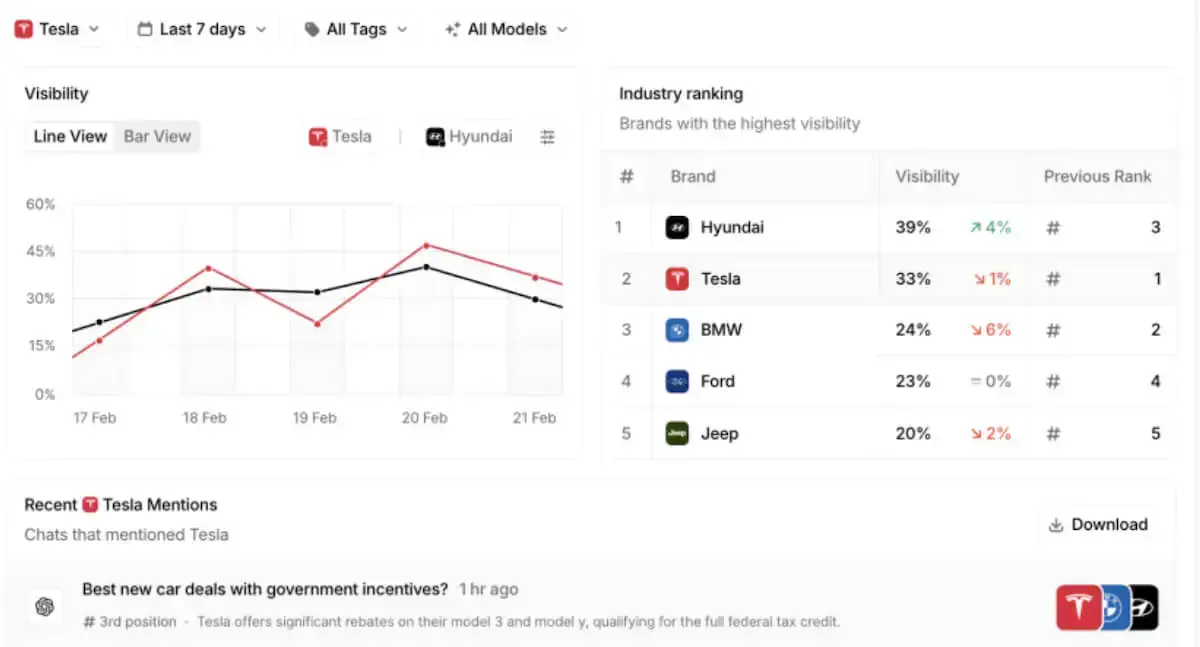Click the Tesla brand icon in the header

pos(25,29)
